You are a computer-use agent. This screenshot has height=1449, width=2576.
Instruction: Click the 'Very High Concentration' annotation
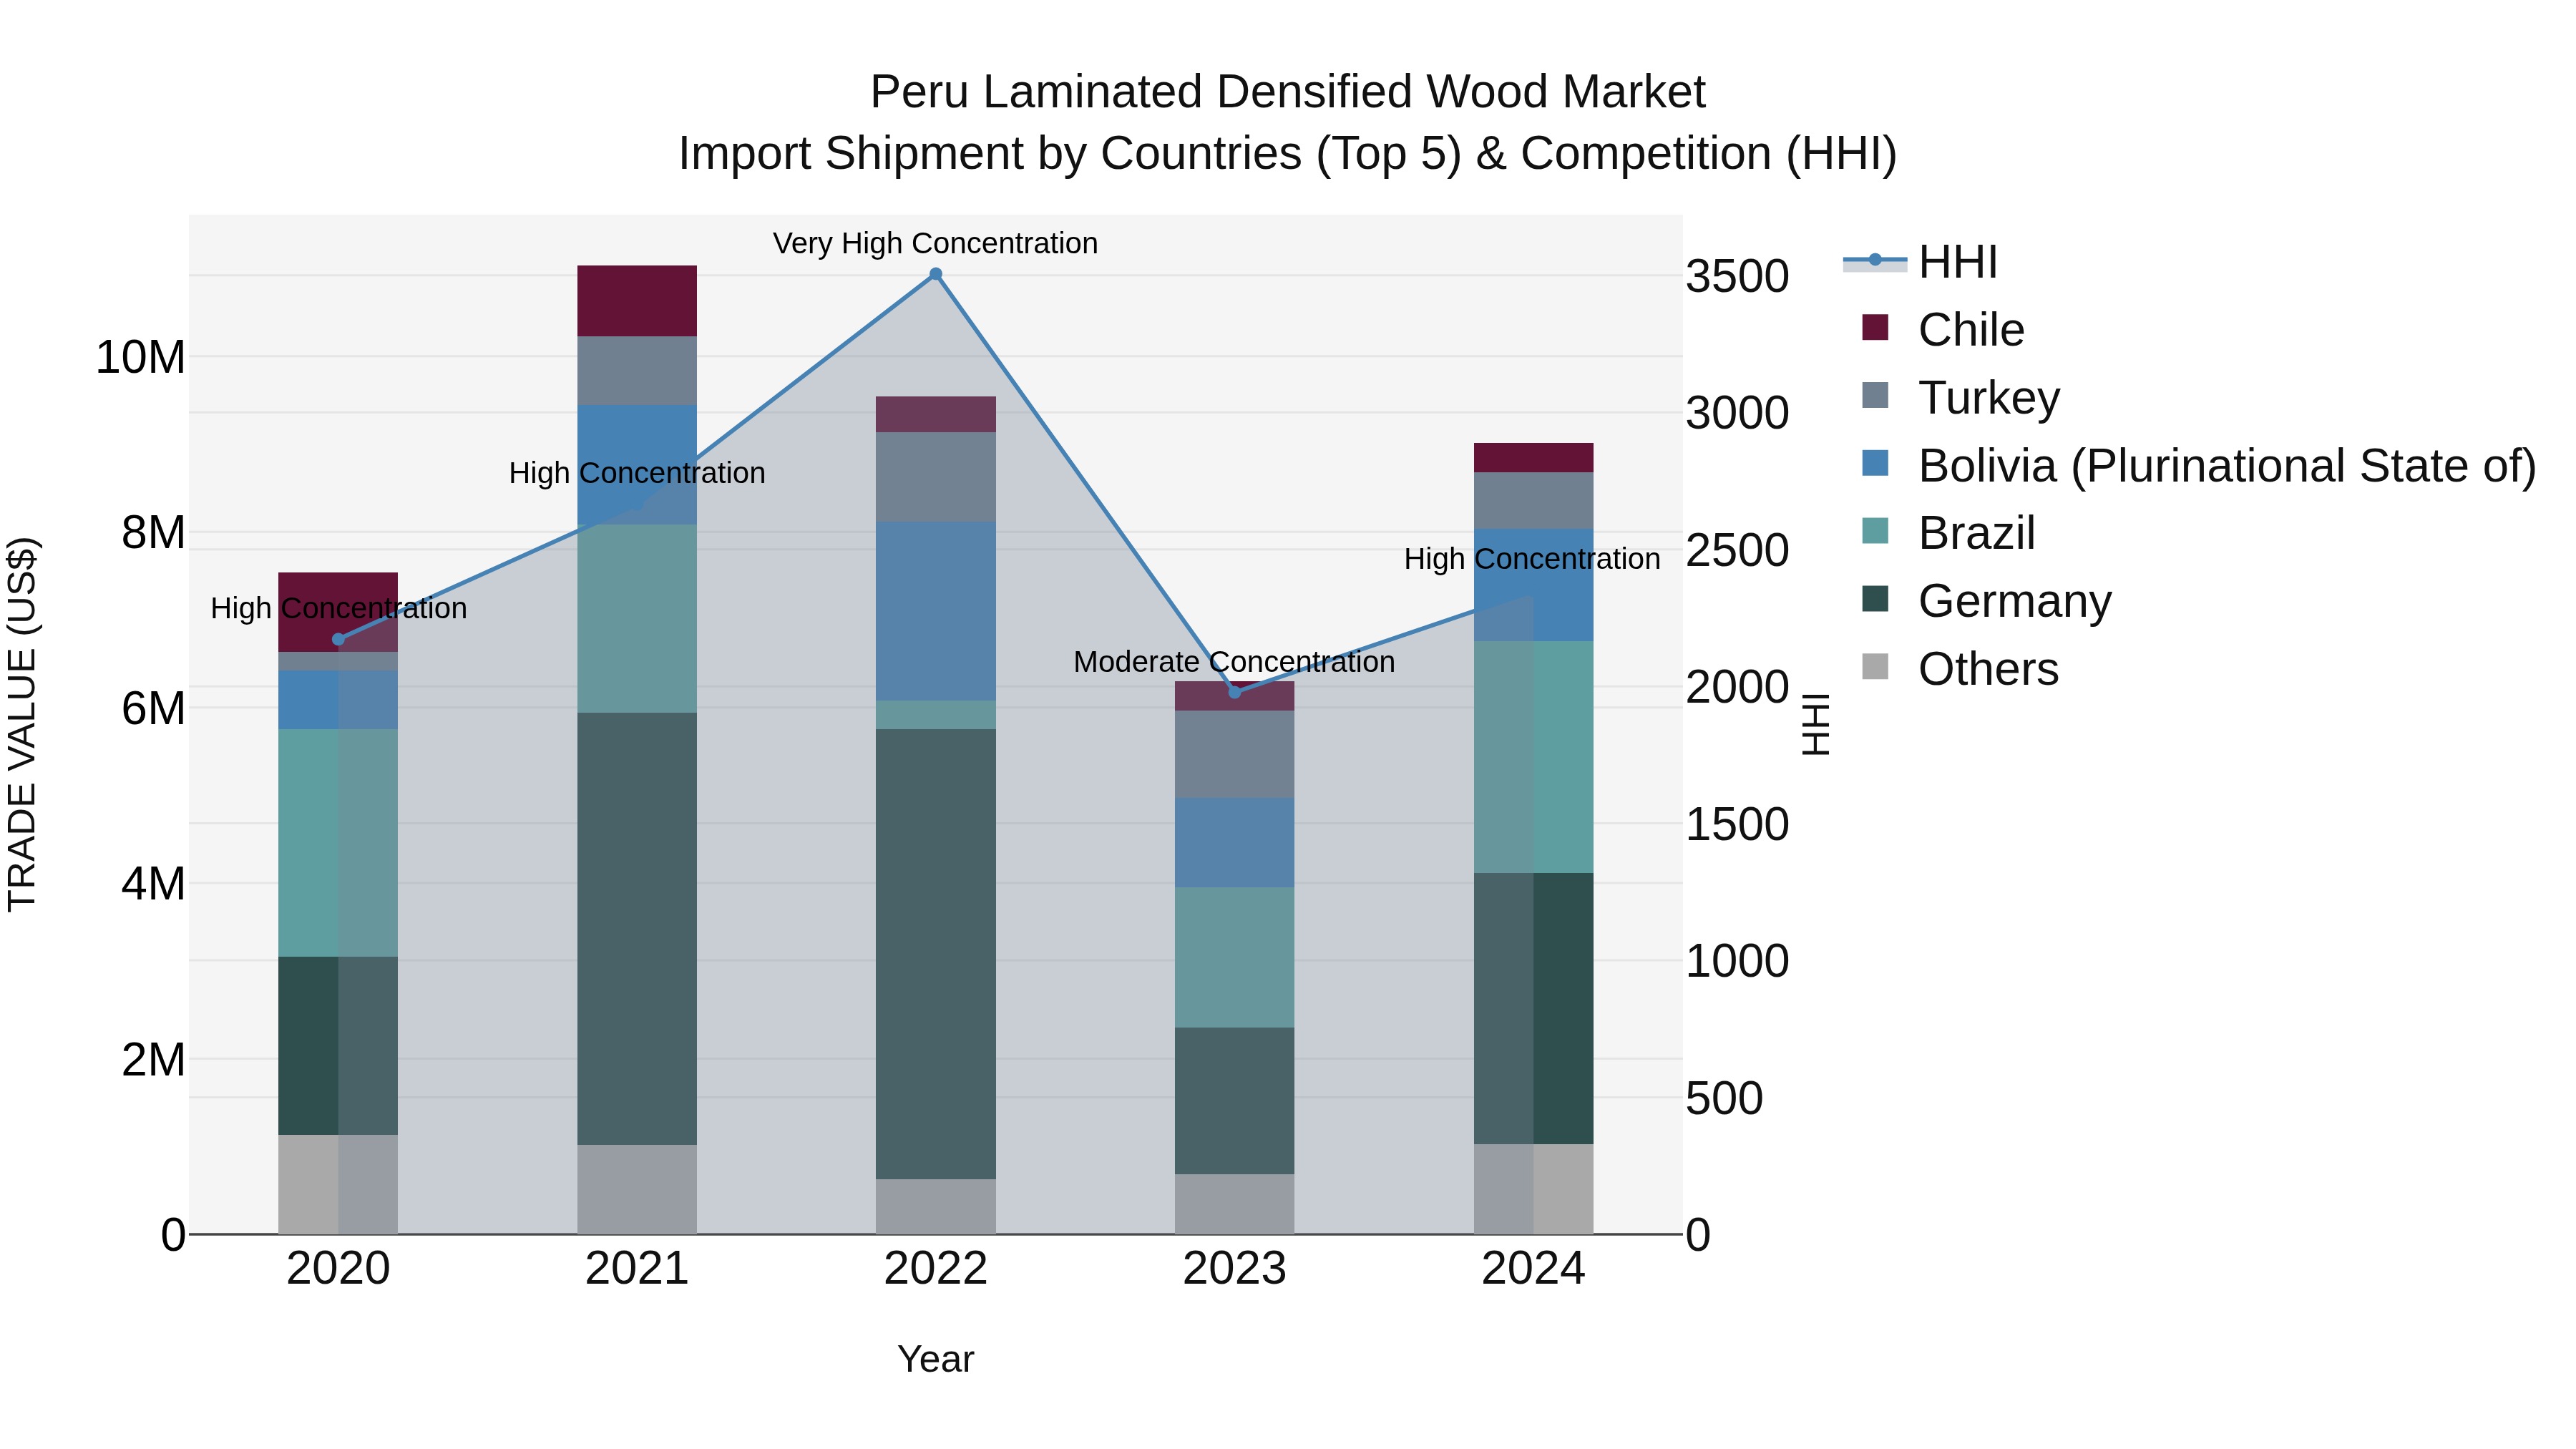point(935,243)
